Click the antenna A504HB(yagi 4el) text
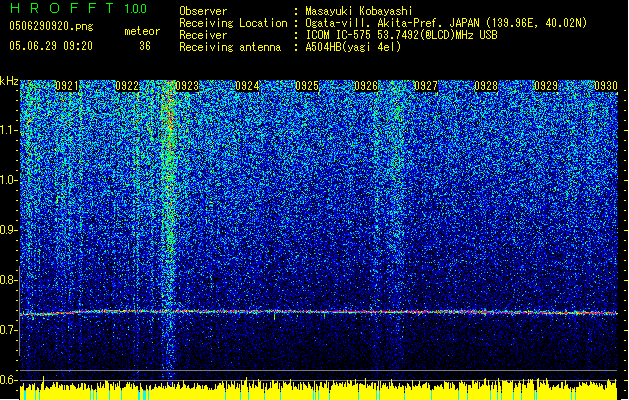629x400 pixels. click(x=353, y=47)
